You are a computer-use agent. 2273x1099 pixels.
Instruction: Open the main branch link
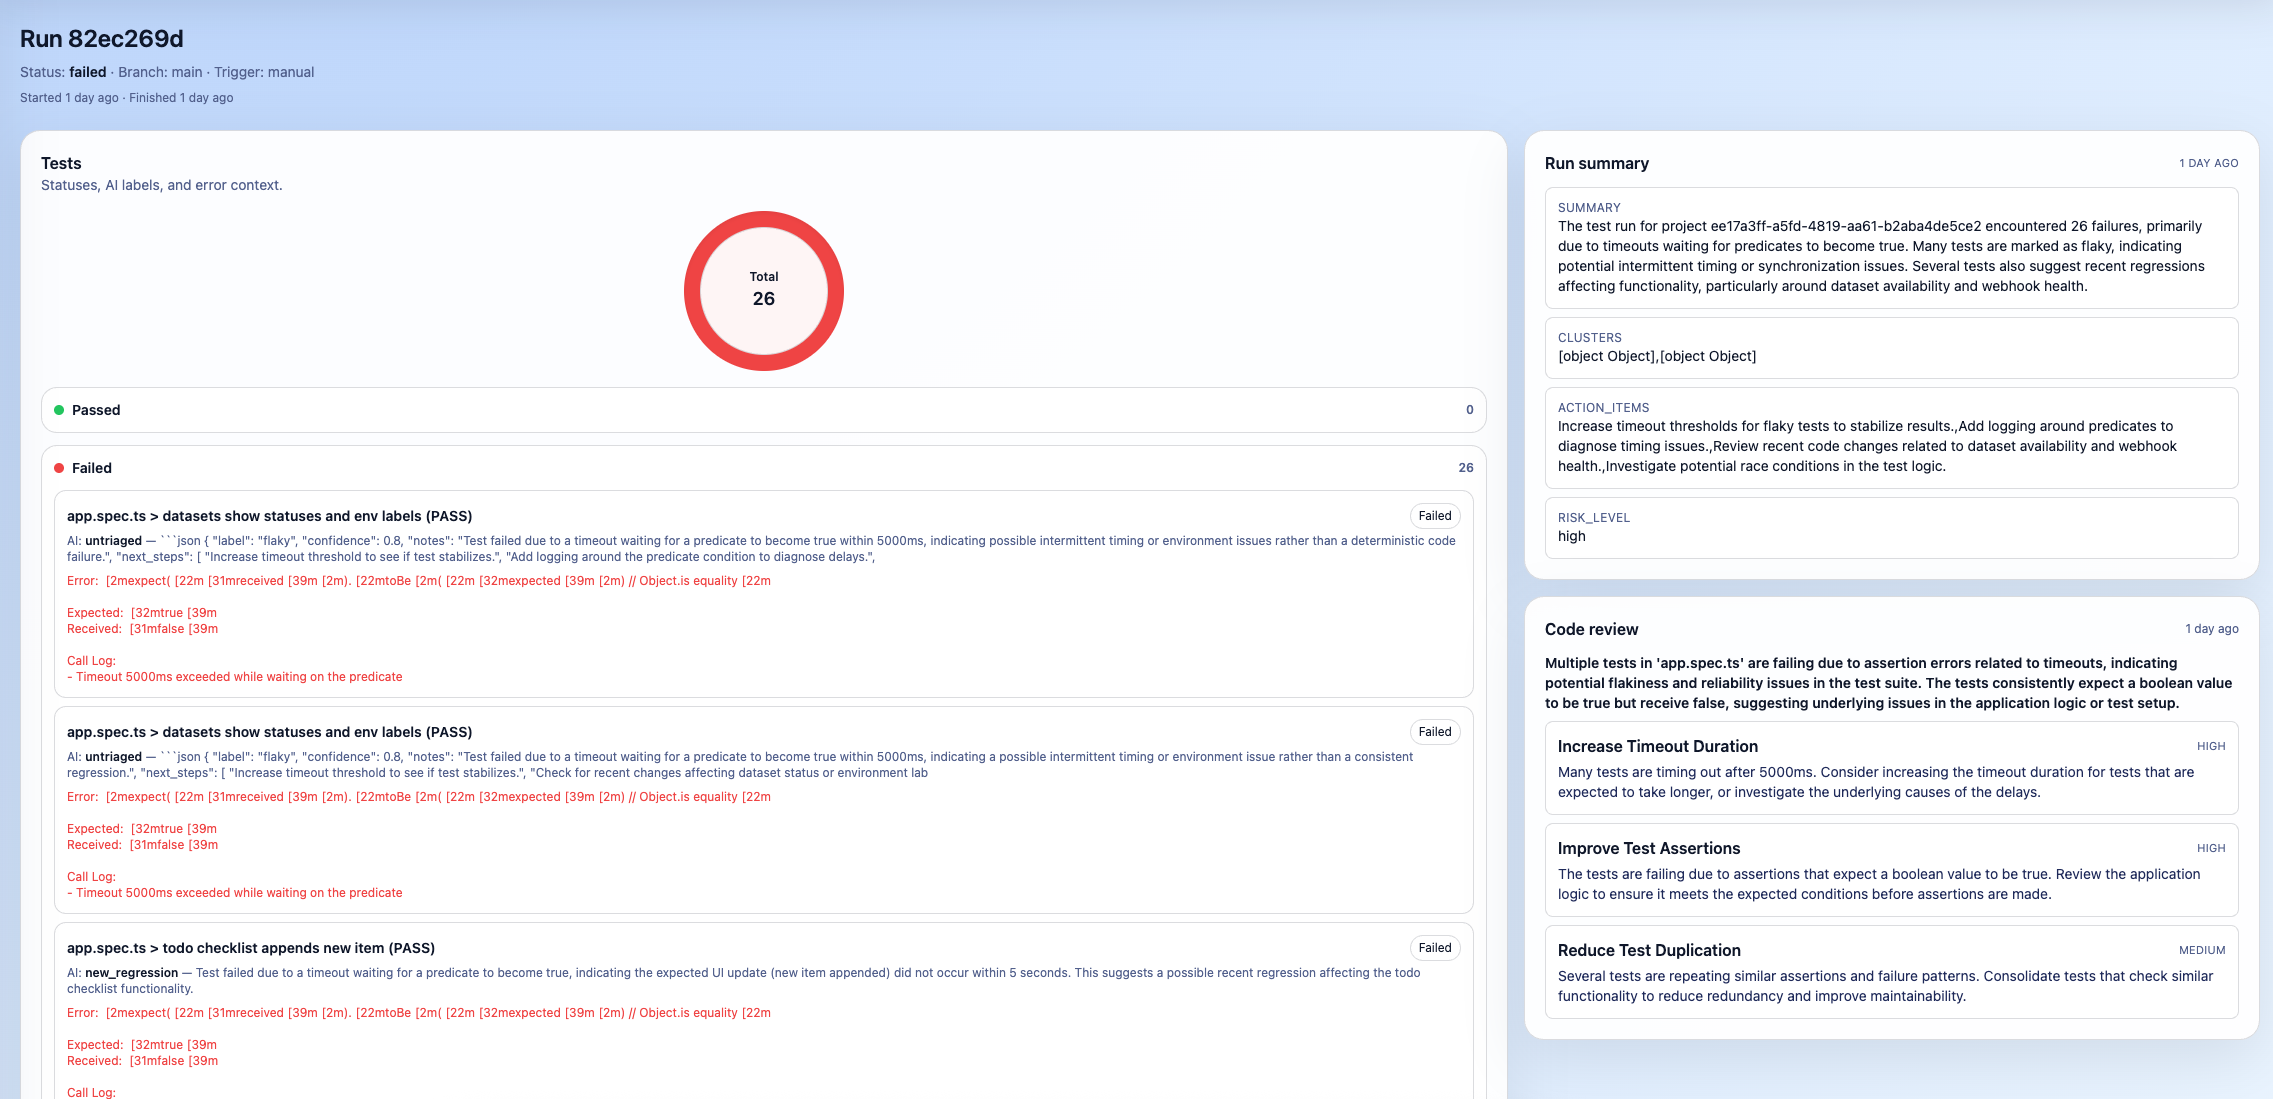(x=188, y=72)
